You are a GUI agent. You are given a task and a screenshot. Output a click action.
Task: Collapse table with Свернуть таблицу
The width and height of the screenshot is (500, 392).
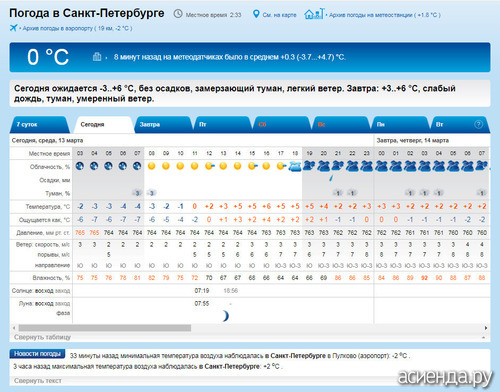point(42,337)
